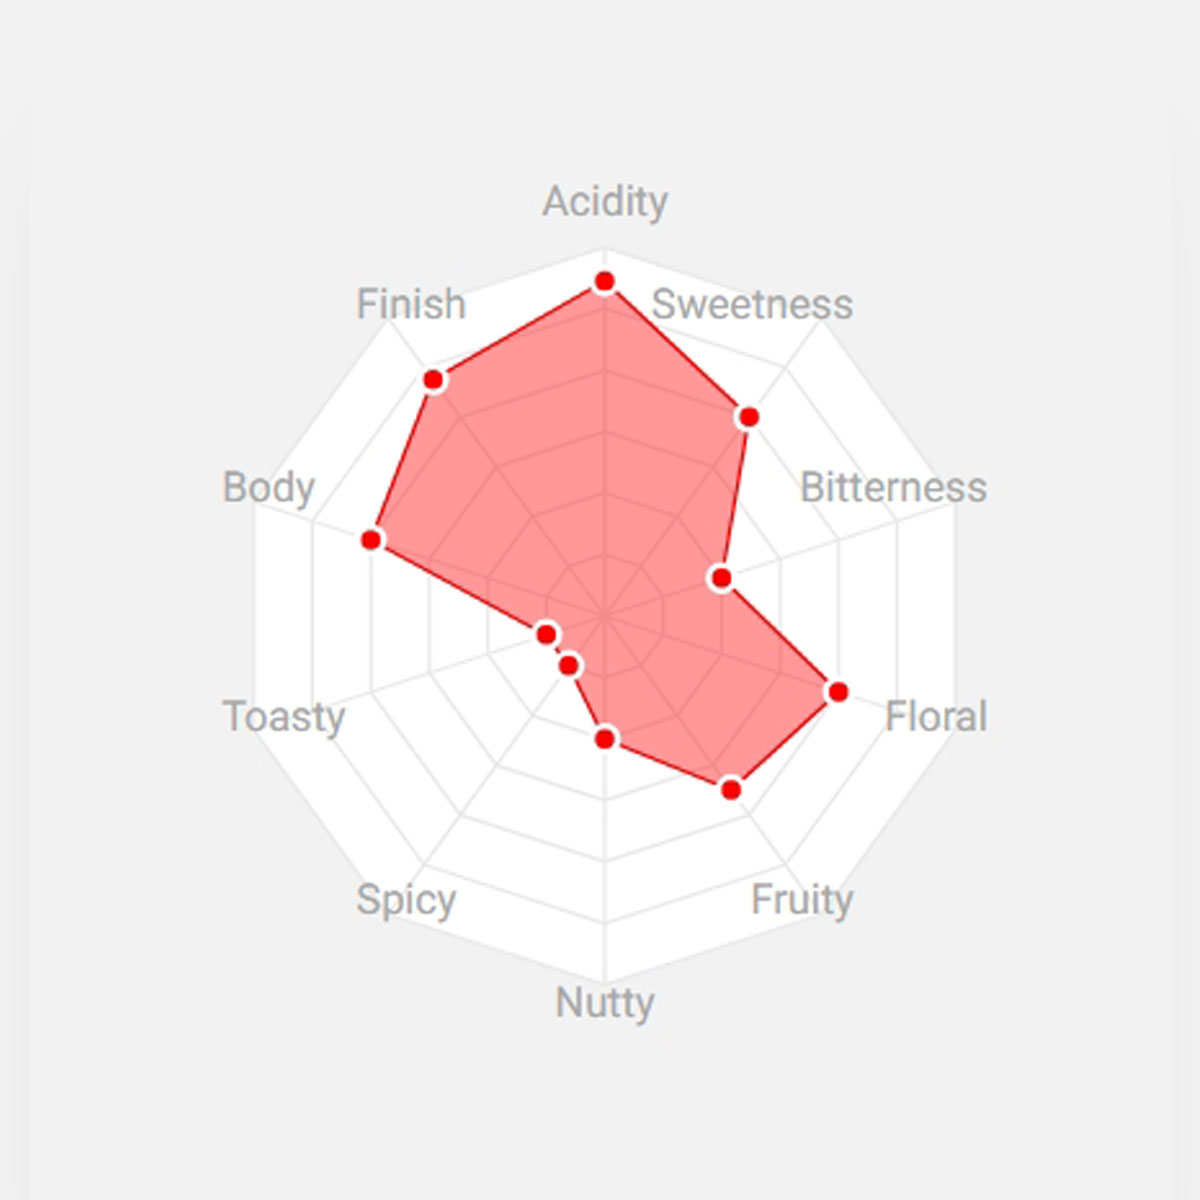Select the Finish axis label
The width and height of the screenshot is (1200, 1200).
click(x=411, y=304)
